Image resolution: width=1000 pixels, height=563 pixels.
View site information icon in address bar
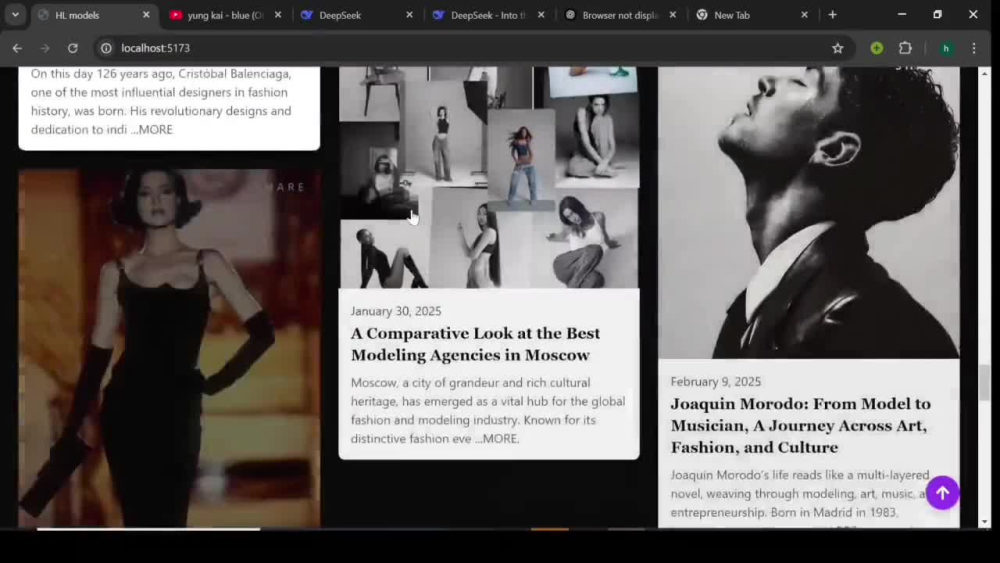click(106, 48)
